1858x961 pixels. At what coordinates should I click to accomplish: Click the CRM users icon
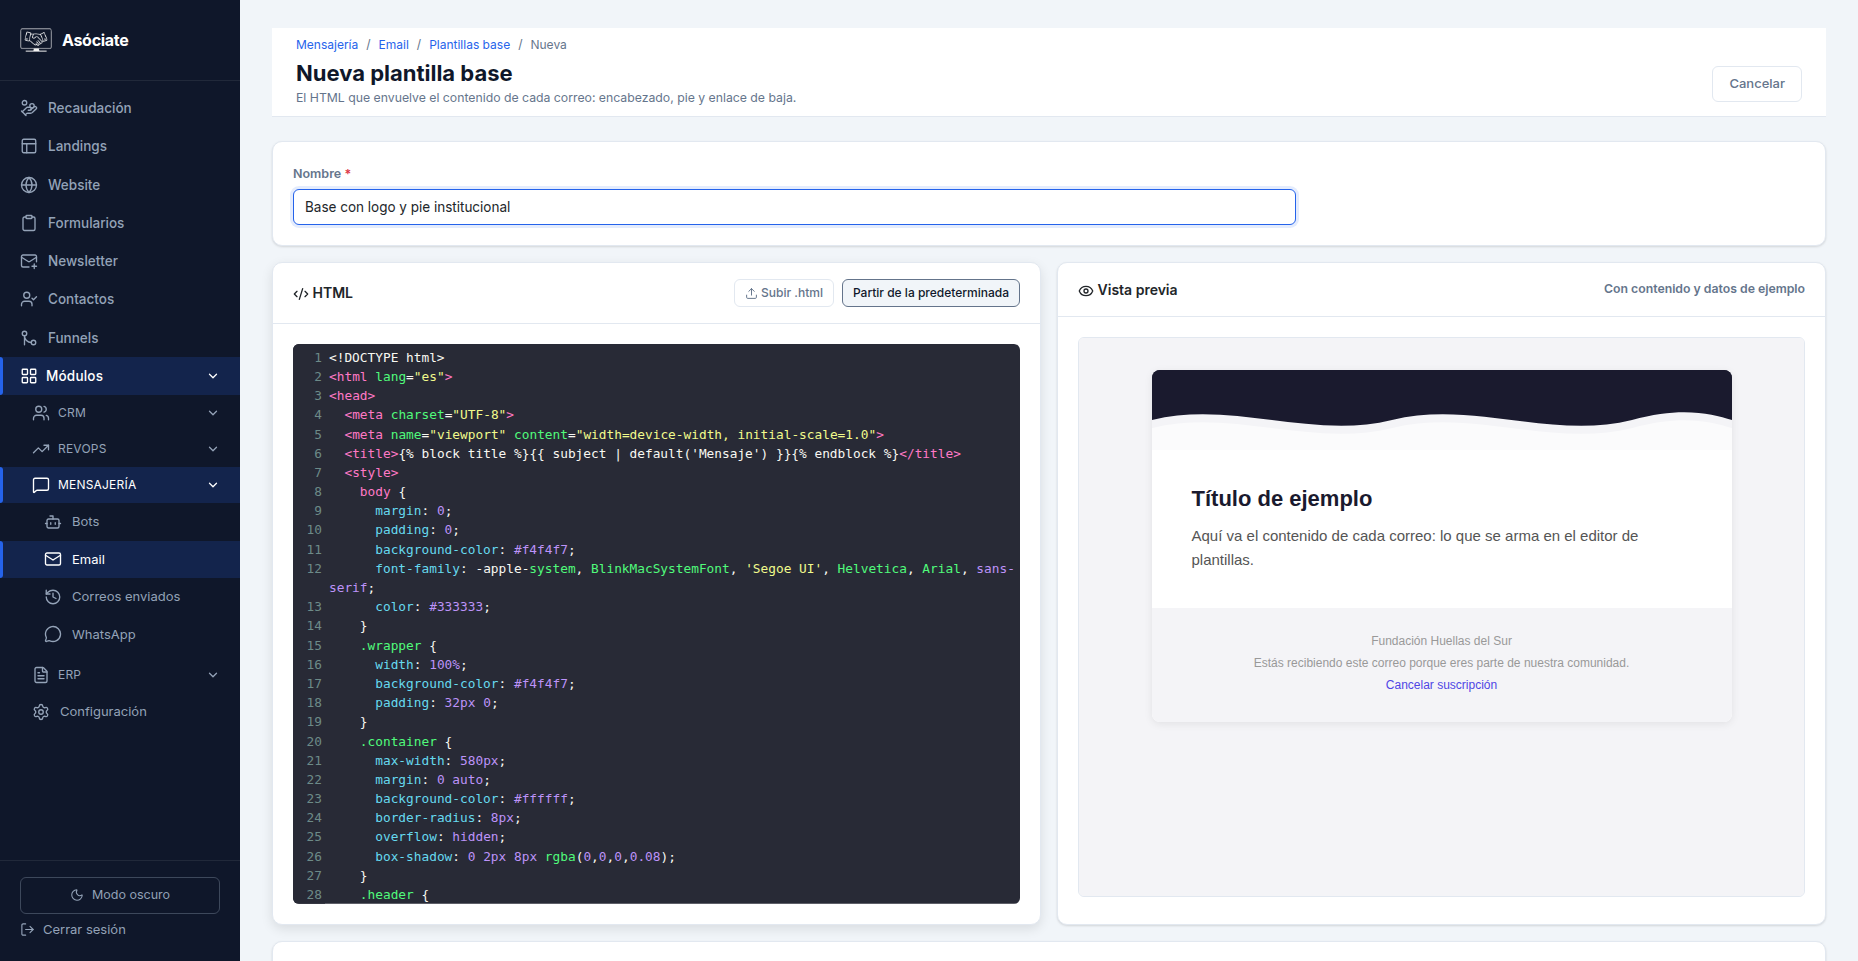click(x=41, y=413)
